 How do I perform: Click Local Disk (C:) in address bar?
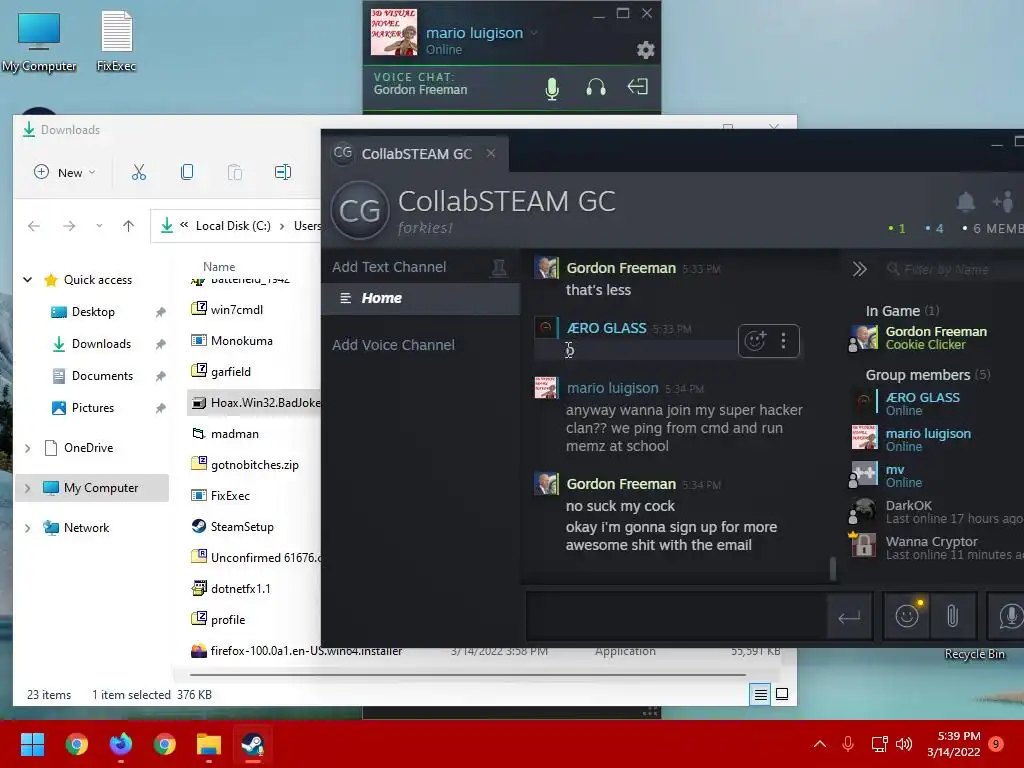tap(233, 226)
